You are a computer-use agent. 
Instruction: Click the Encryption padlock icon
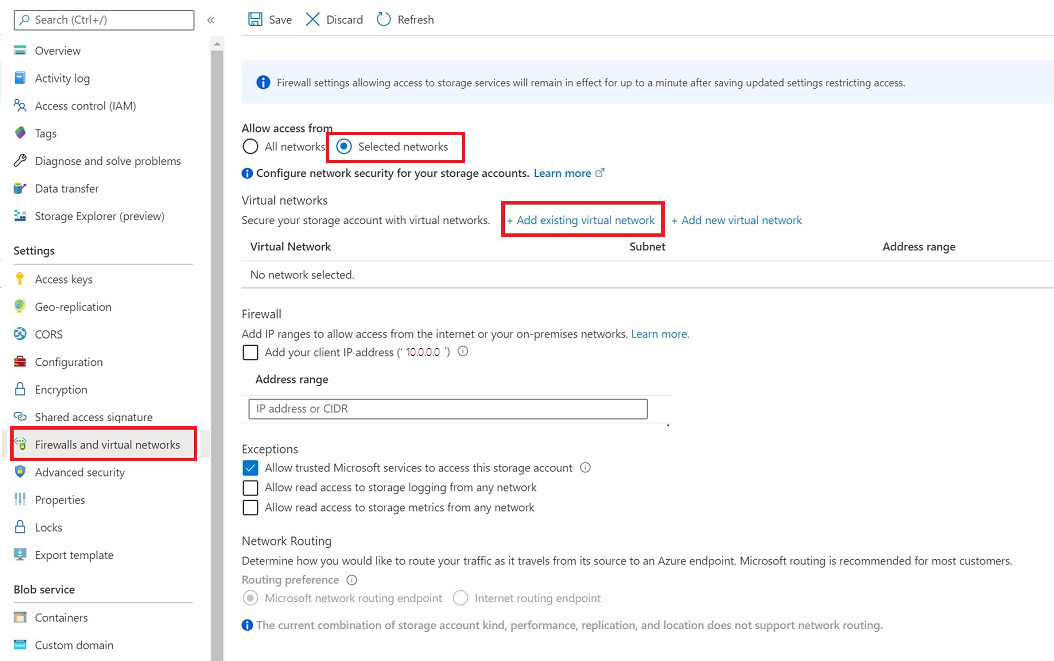click(x=20, y=389)
